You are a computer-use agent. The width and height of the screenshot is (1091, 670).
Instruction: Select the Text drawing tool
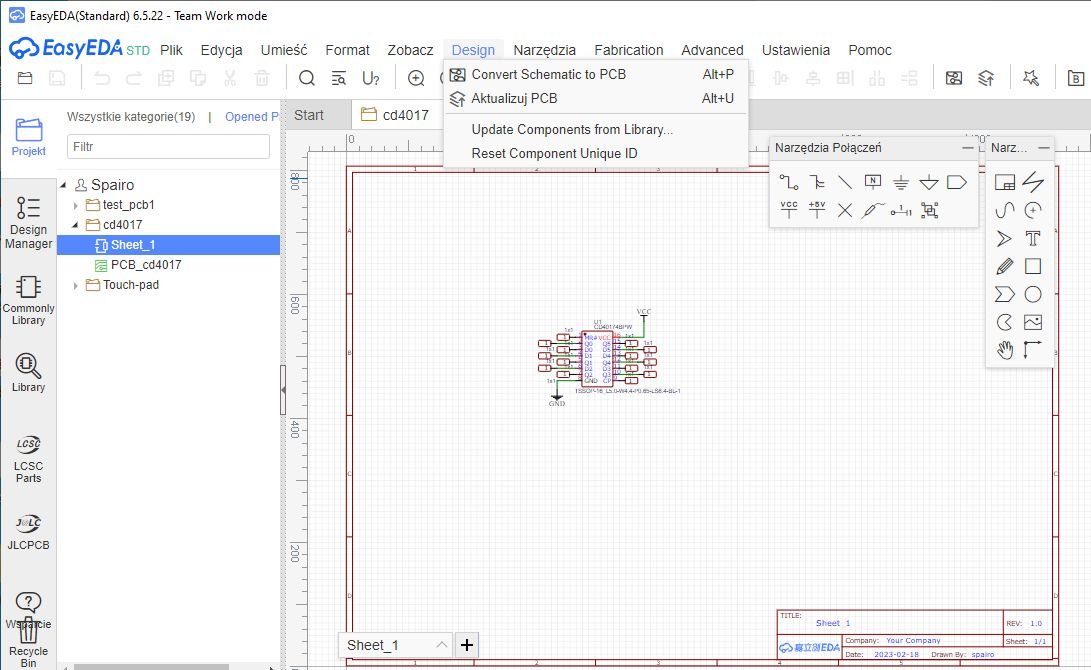point(1033,239)
